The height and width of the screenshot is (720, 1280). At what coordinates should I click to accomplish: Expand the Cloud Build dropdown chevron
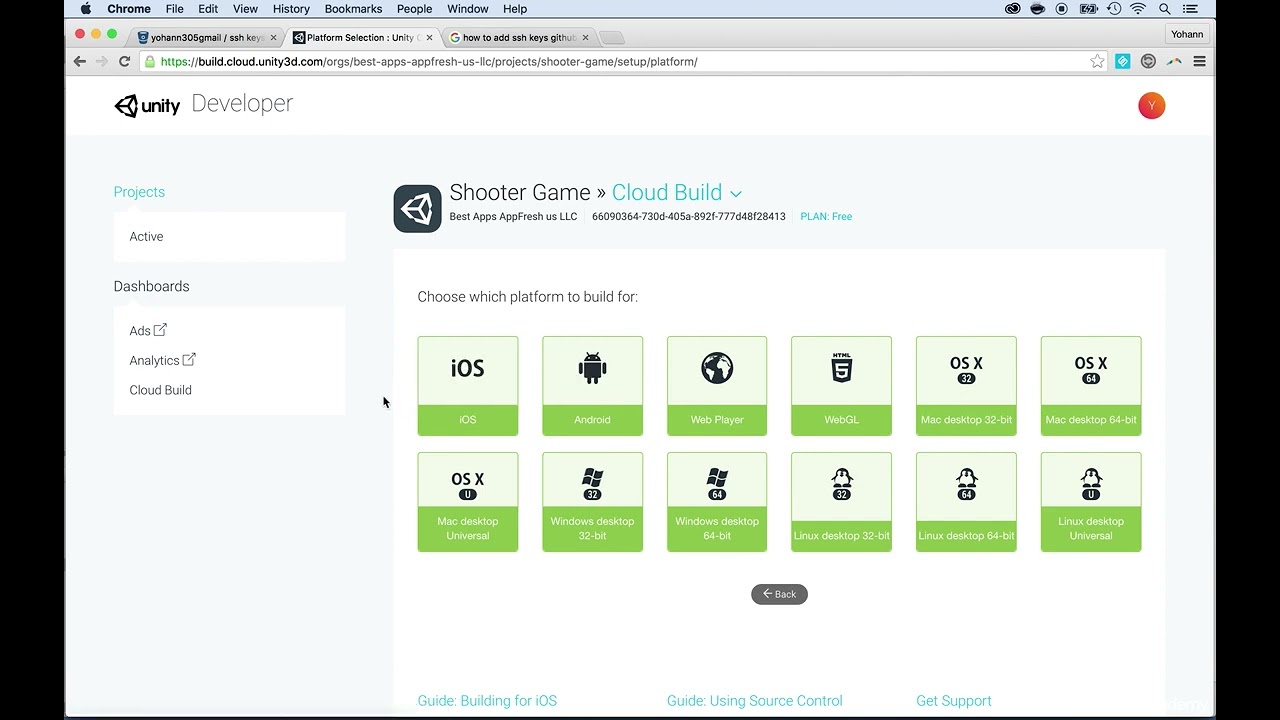click(x=736, y=194)
